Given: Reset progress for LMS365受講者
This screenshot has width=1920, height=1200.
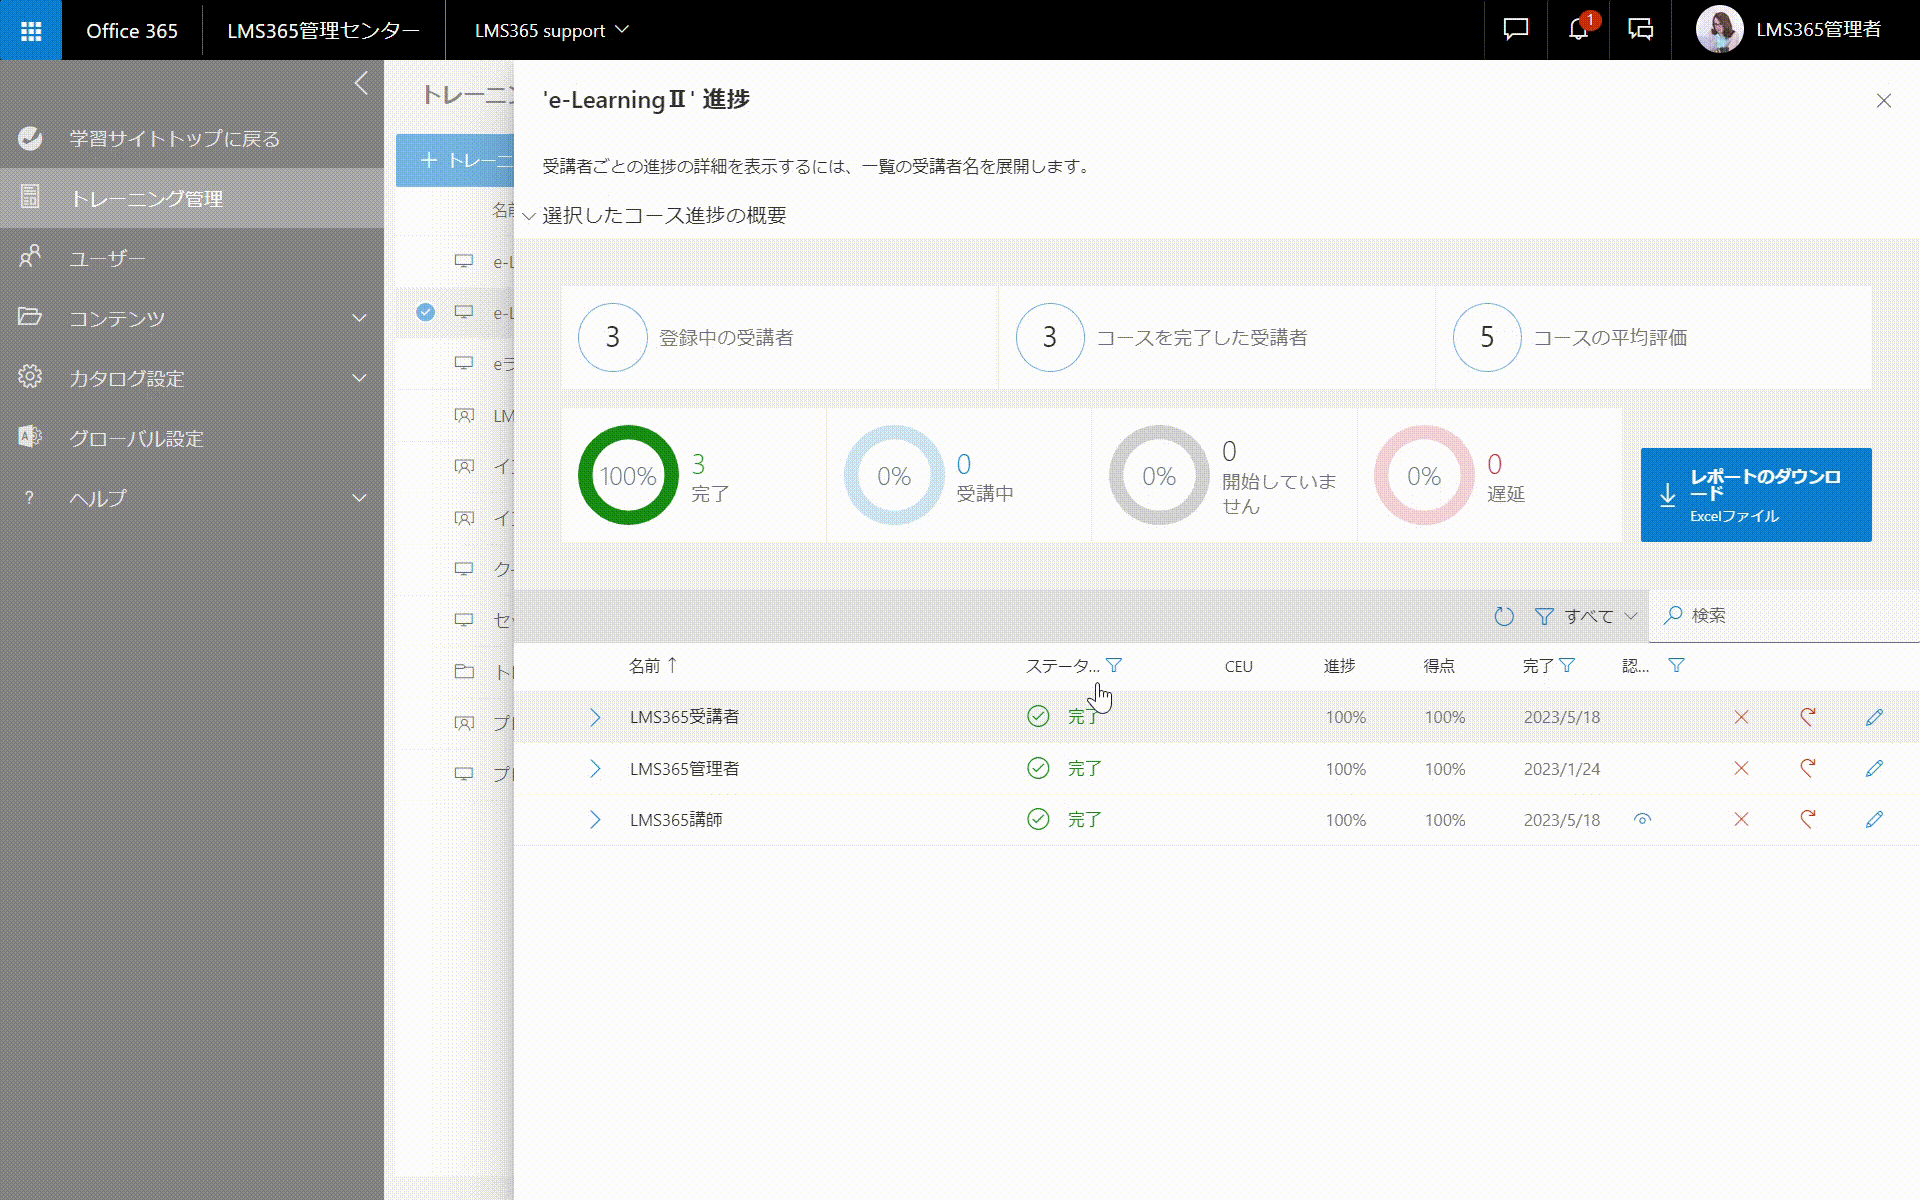Looking at the screenshot, I should (x=1808, y=717).
